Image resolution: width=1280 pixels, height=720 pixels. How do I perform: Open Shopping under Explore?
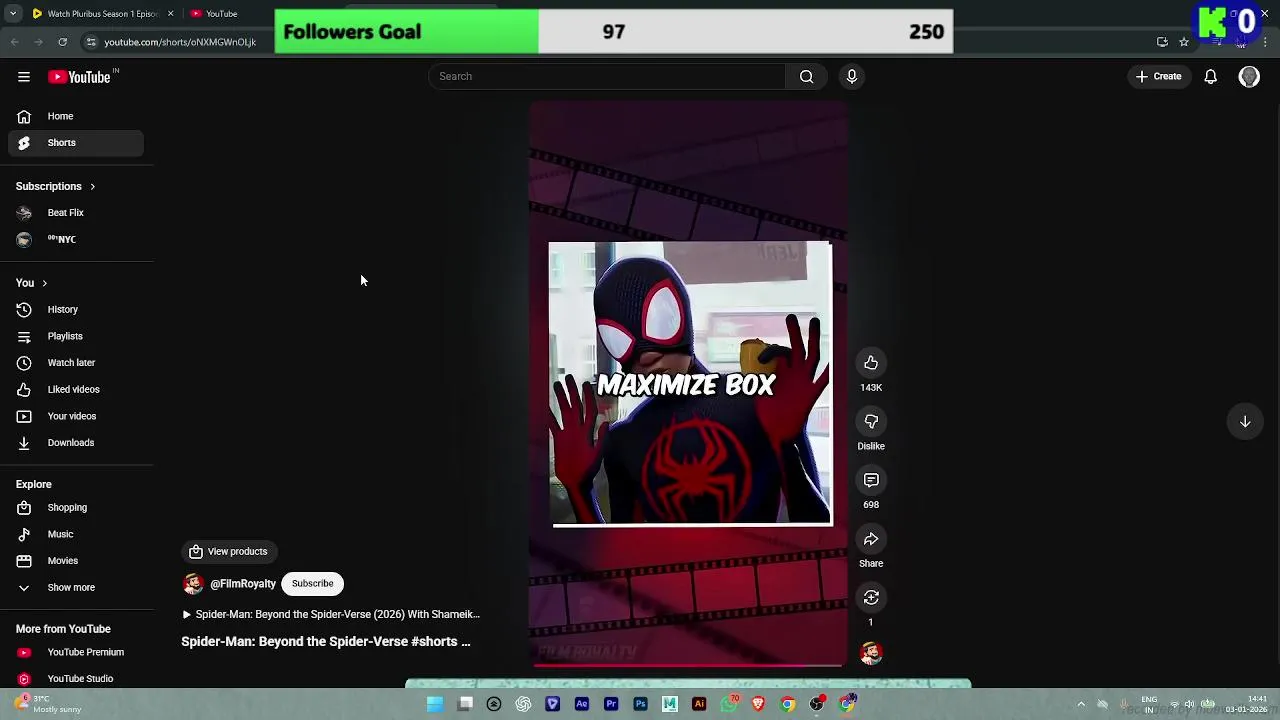(76, 508)
